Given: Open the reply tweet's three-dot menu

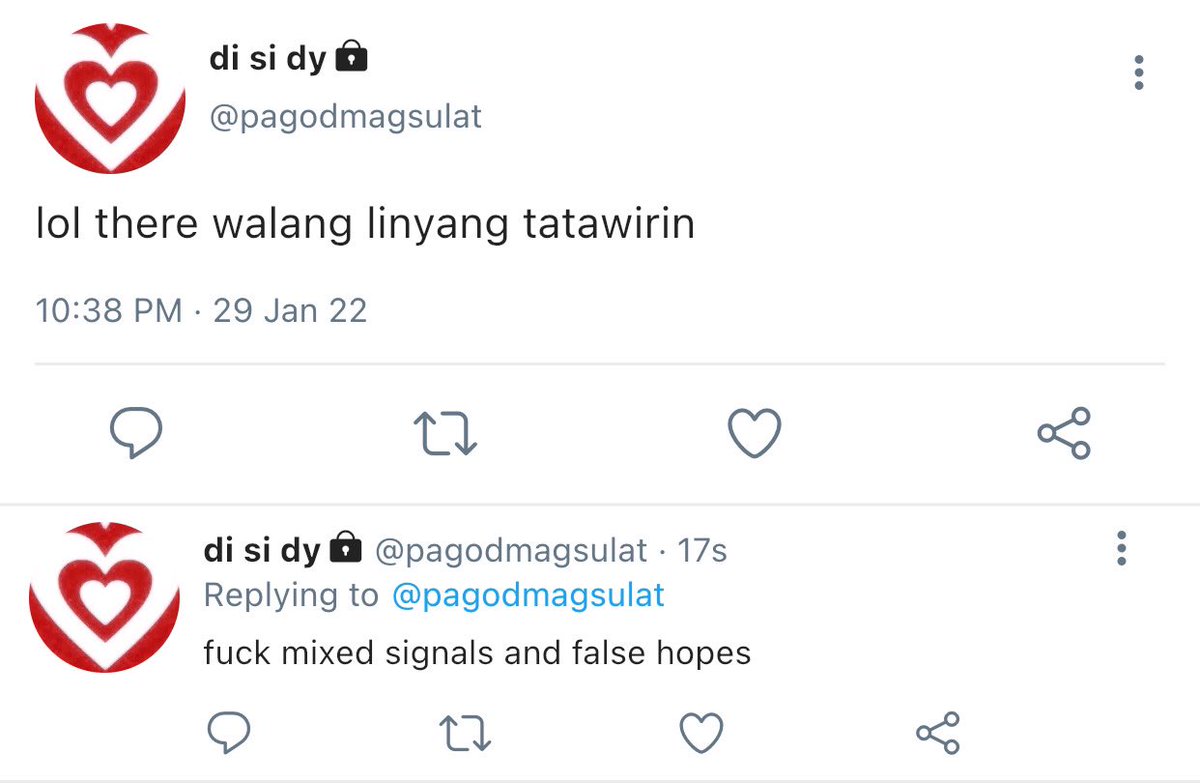Looking at the screenshot, I should [x=1121, y=548].
